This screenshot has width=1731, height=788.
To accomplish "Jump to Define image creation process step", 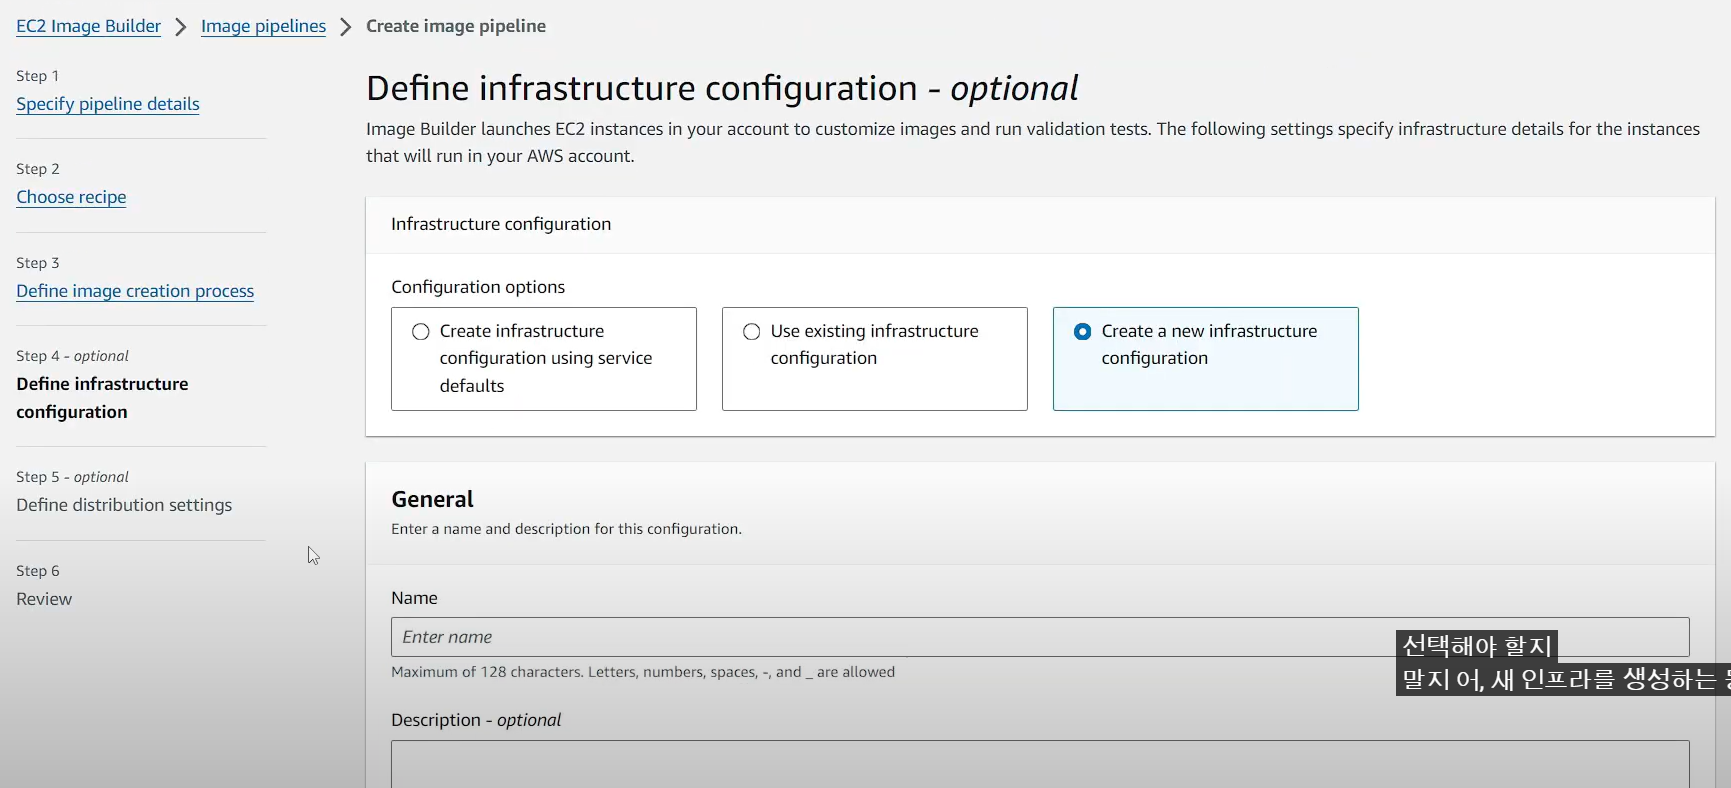I will pyautogui.click(x=135, y=291).
